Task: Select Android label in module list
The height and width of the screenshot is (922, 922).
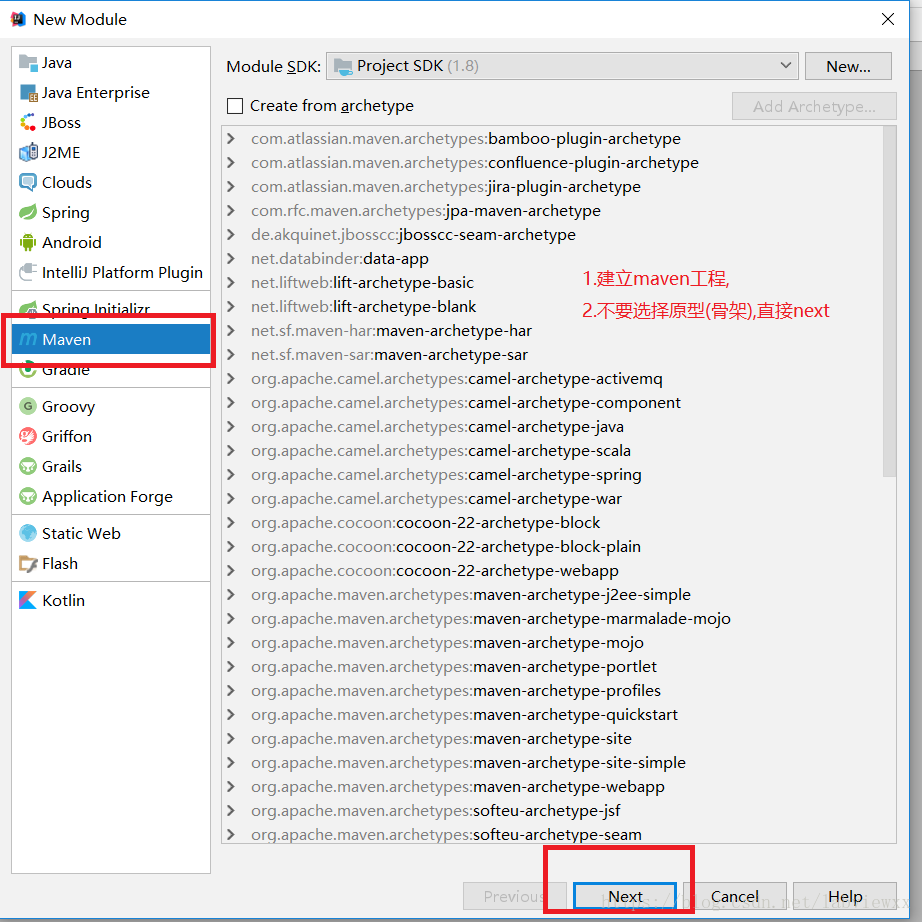Action: (x=72, y=242)
